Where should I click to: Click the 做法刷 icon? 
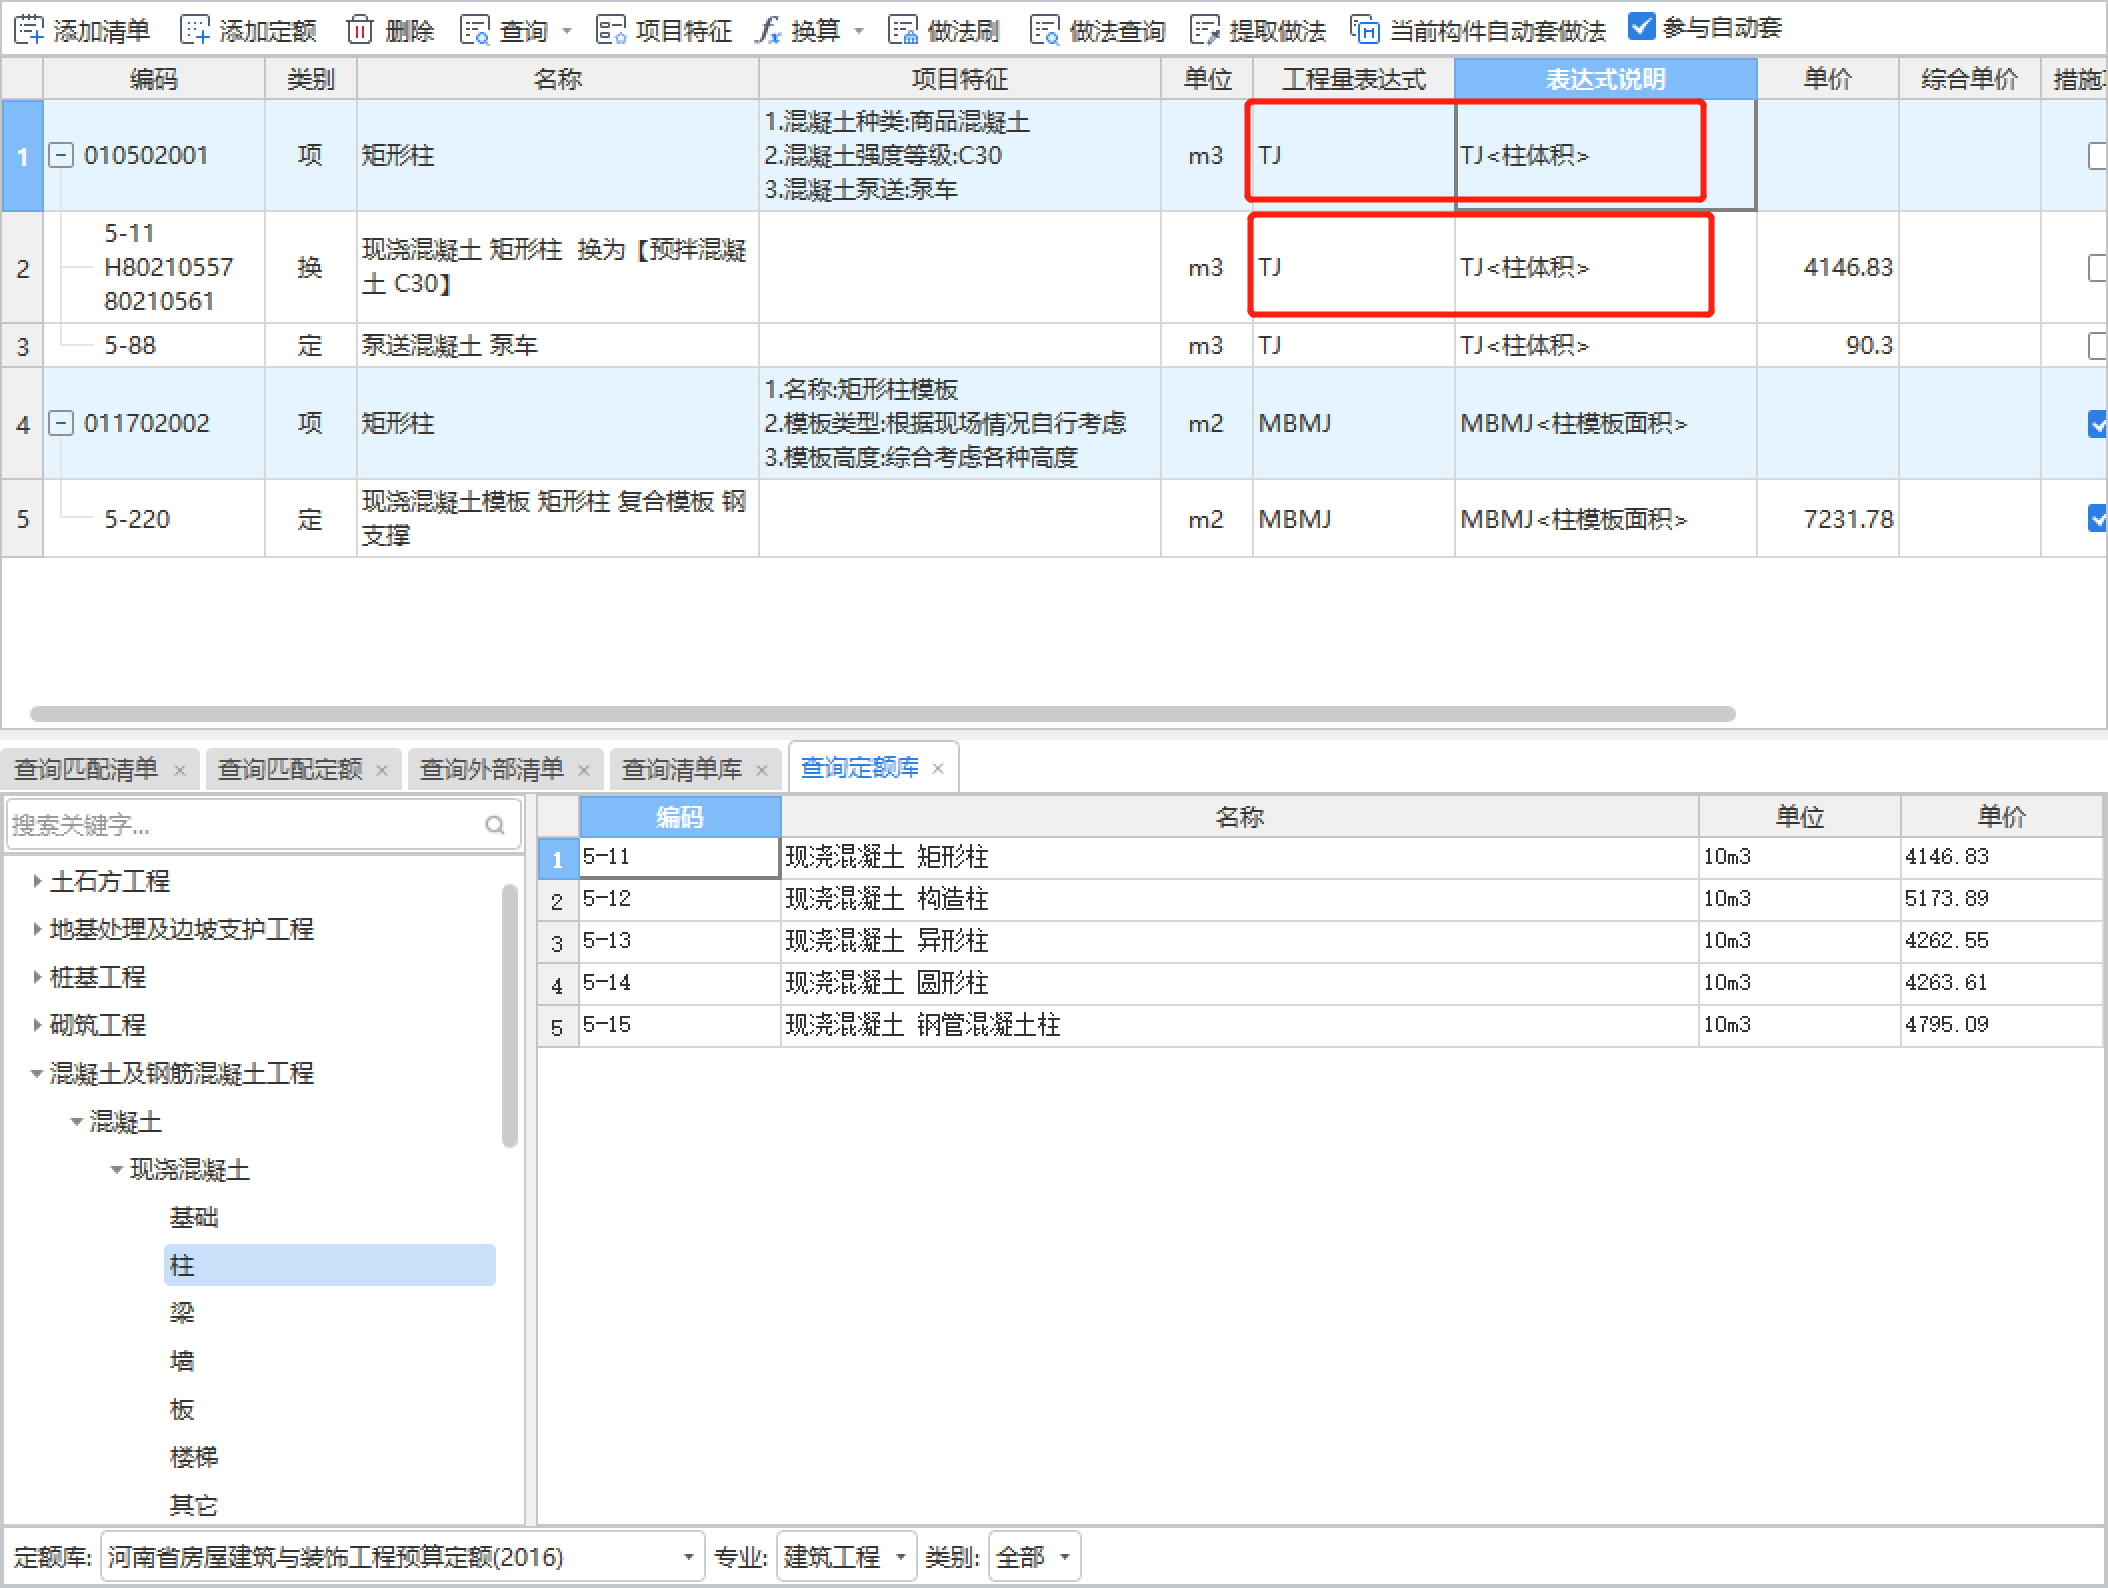pos(903,30)
